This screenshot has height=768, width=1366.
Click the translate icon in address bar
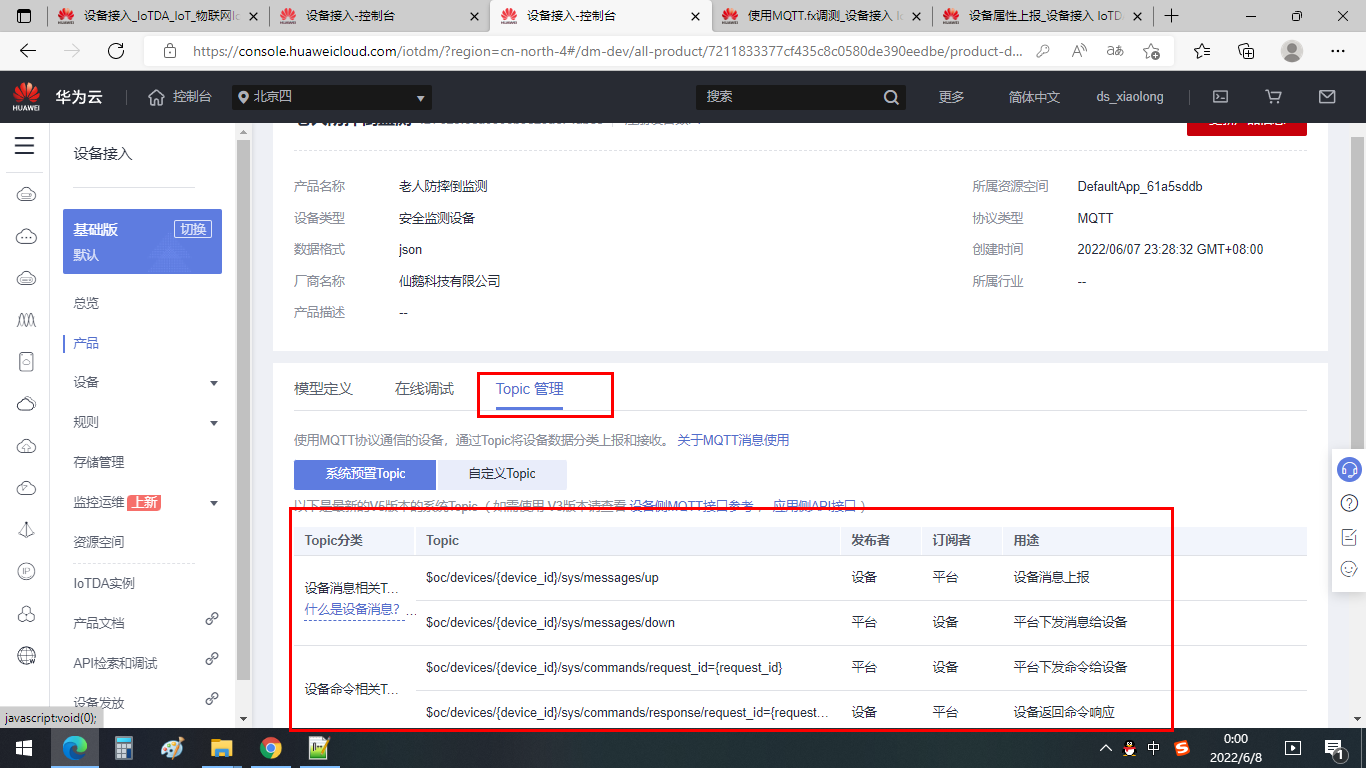click(1115, 51)
